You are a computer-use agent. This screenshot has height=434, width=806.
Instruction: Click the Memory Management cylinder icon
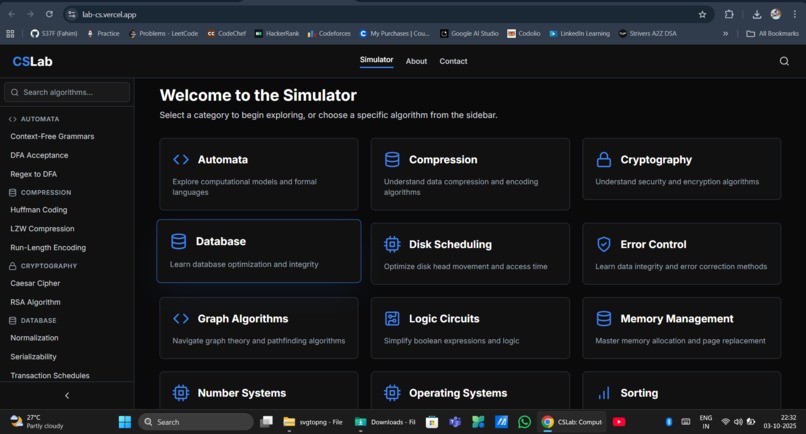pos(603,319)
